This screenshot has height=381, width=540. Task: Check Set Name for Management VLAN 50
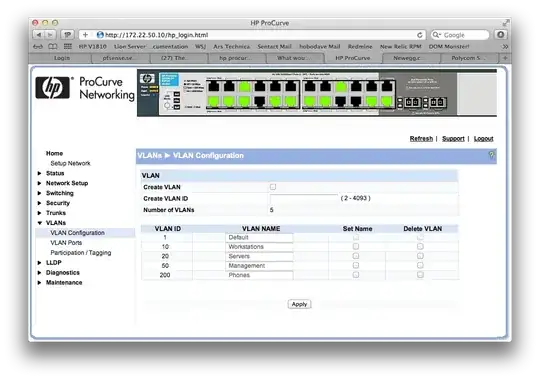coord(356,265)
